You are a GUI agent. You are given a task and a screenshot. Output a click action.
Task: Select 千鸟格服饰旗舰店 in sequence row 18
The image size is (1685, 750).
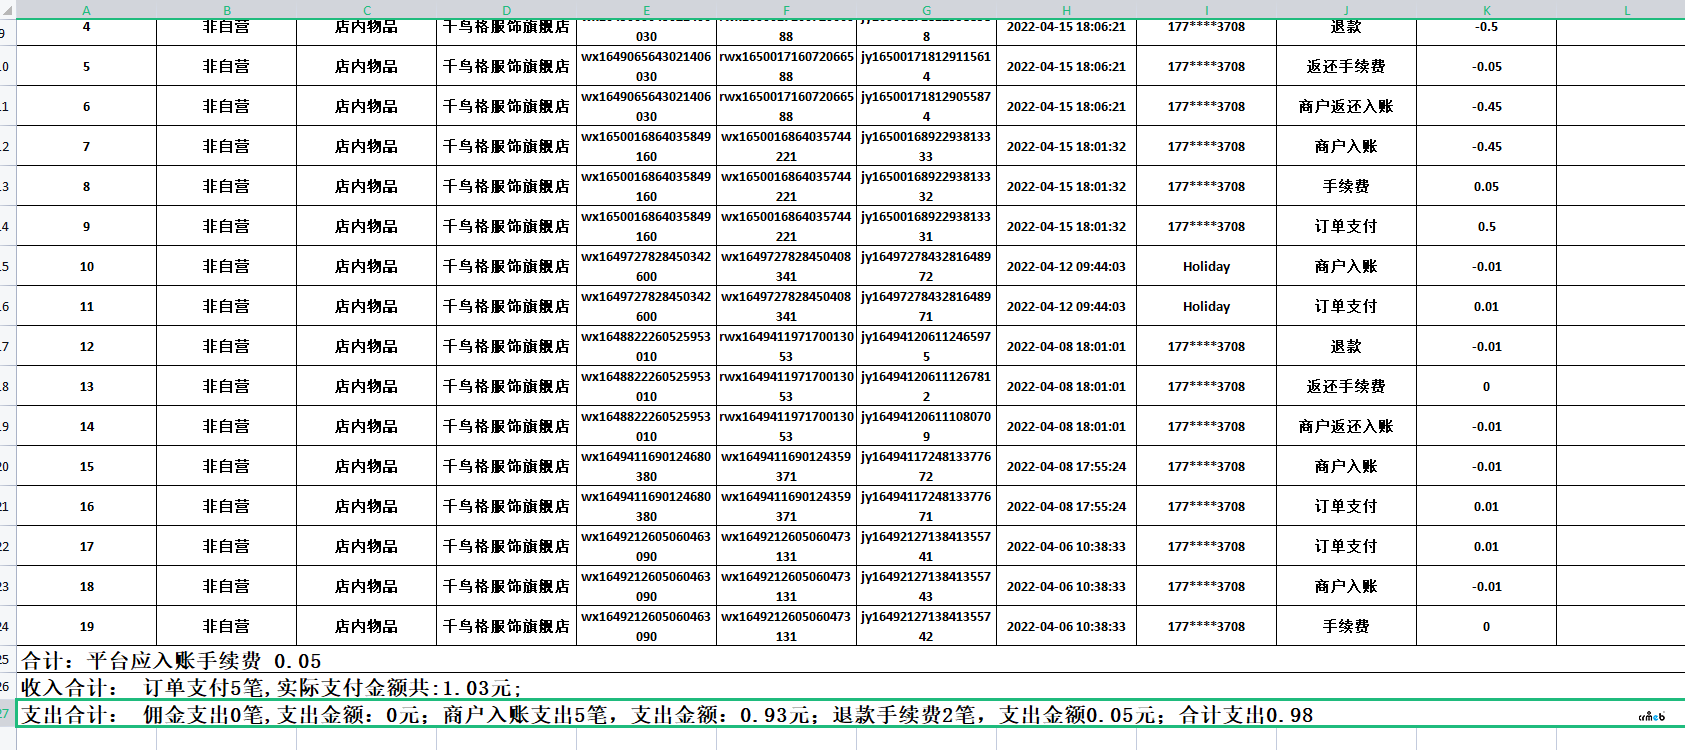tap(506, 587)
